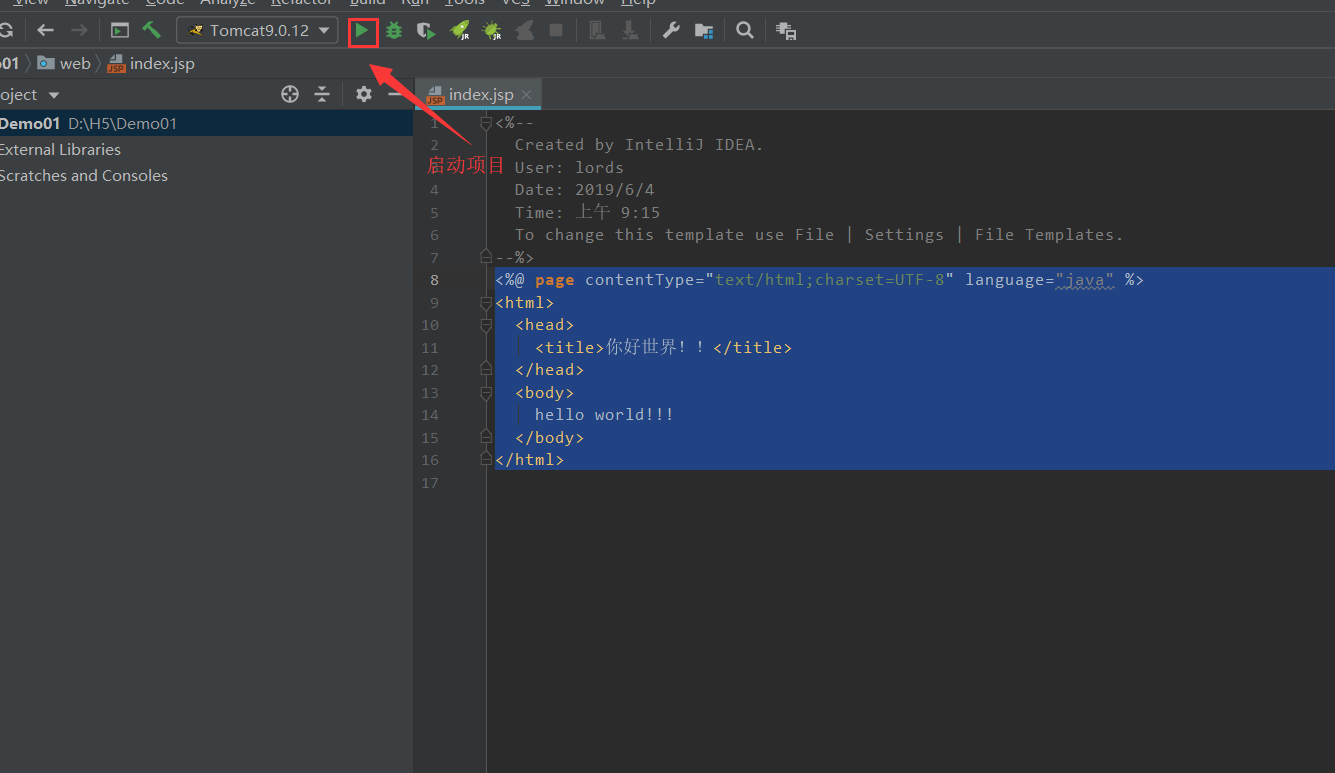Click the last toolbar icon after search
The image size is (1335, 773).
pyautogui.click(x=786, y=31)
